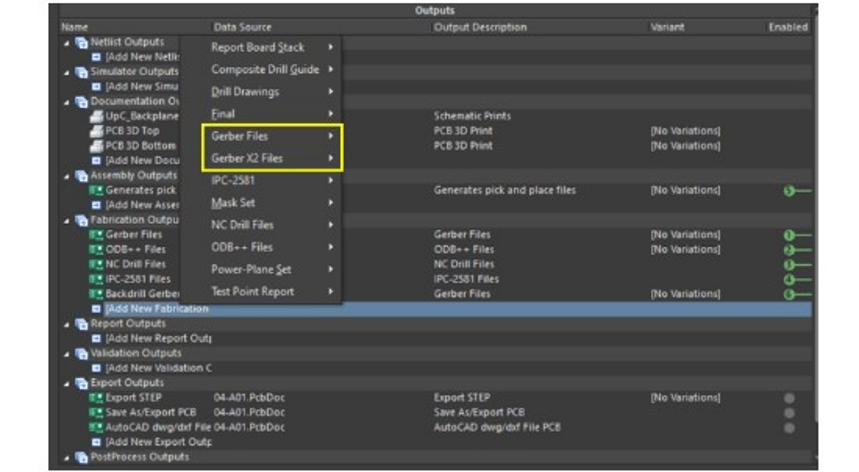Choose Gerber Files from the context menu

(x=240, y=136)
